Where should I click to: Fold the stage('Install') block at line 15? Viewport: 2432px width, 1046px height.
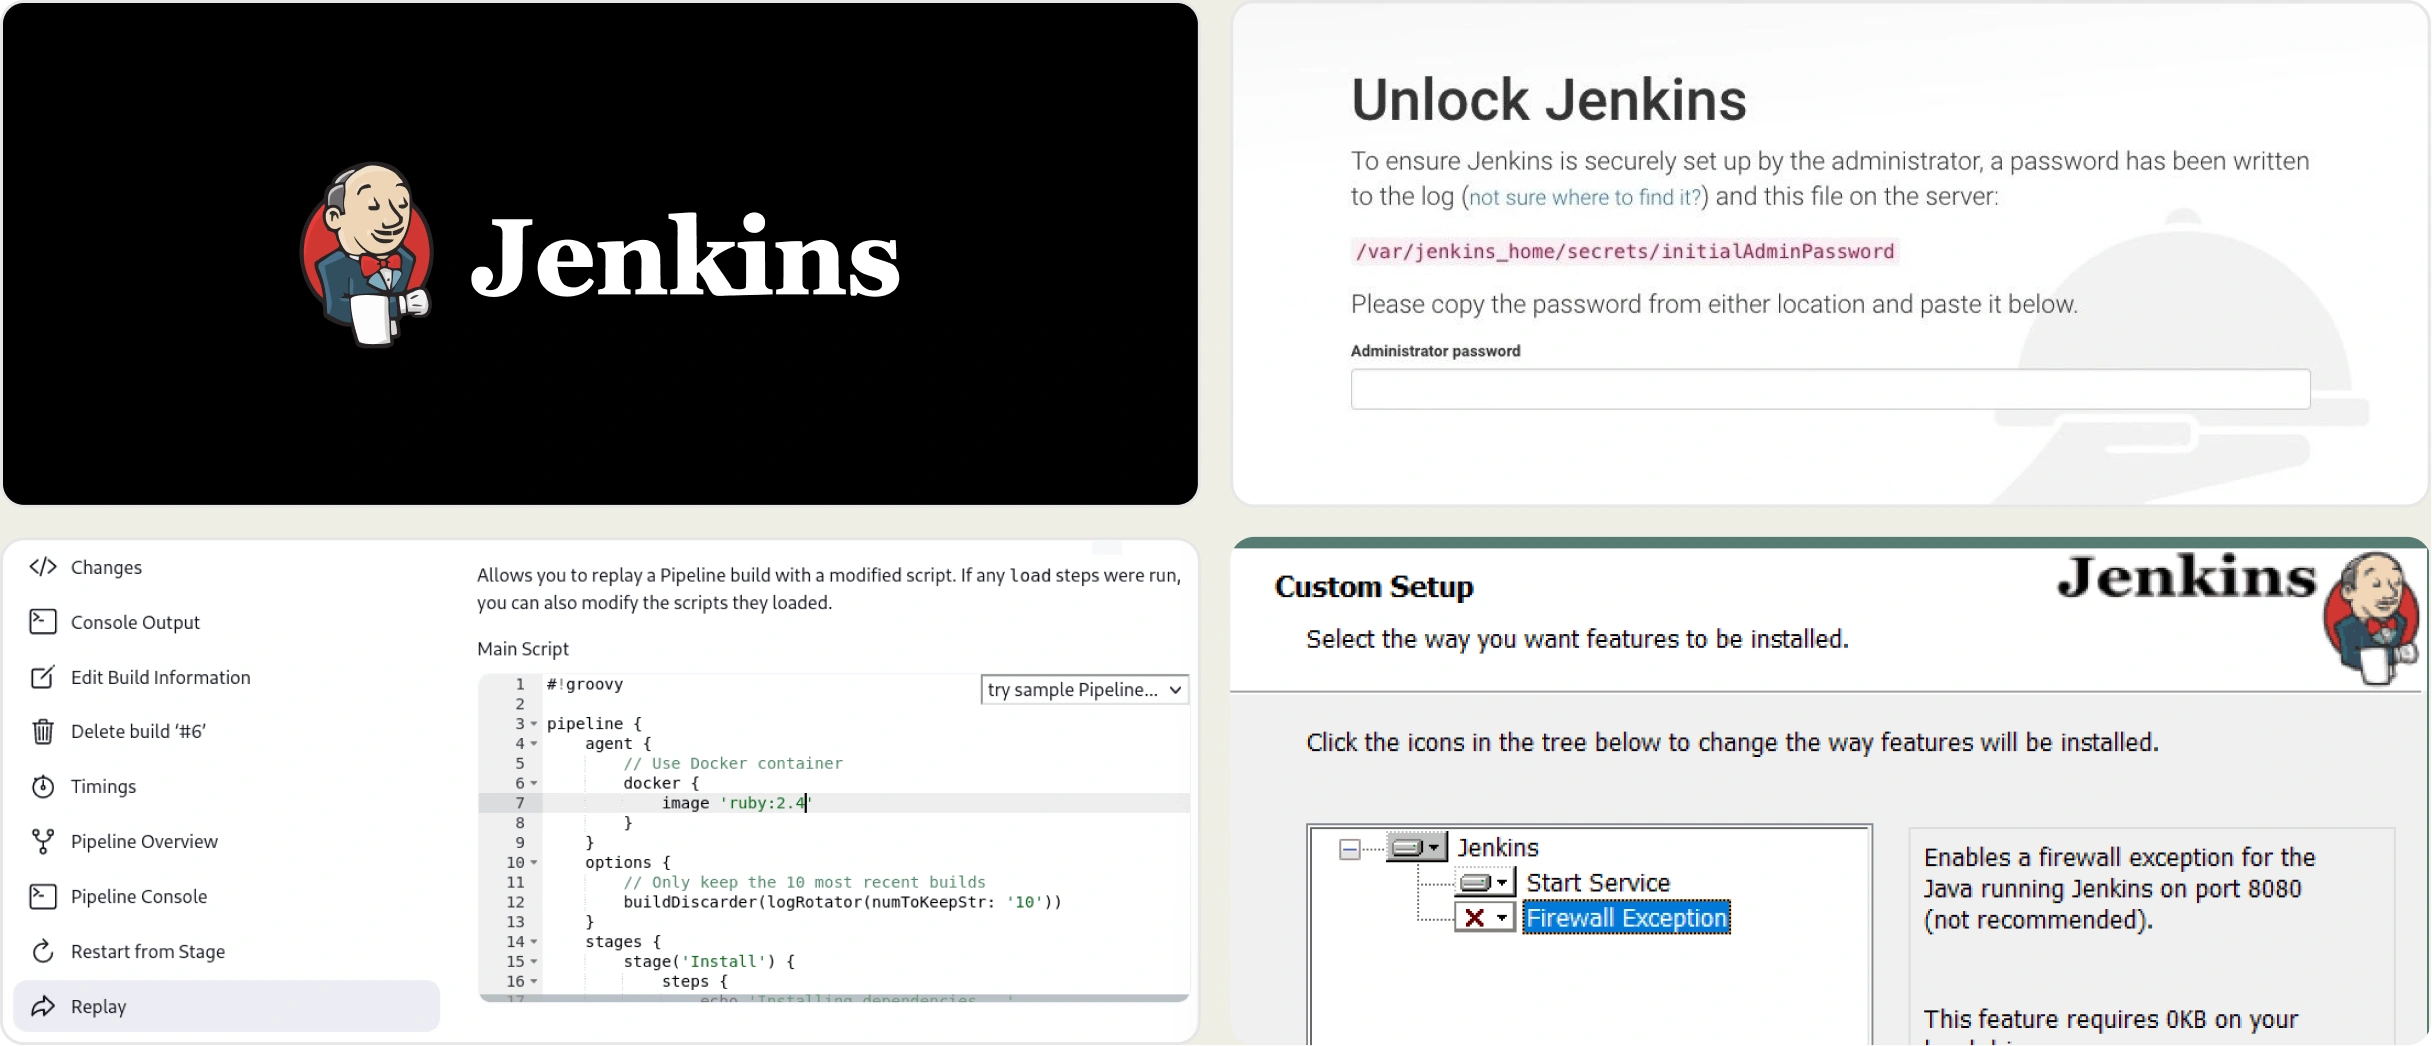pos(534,962)
